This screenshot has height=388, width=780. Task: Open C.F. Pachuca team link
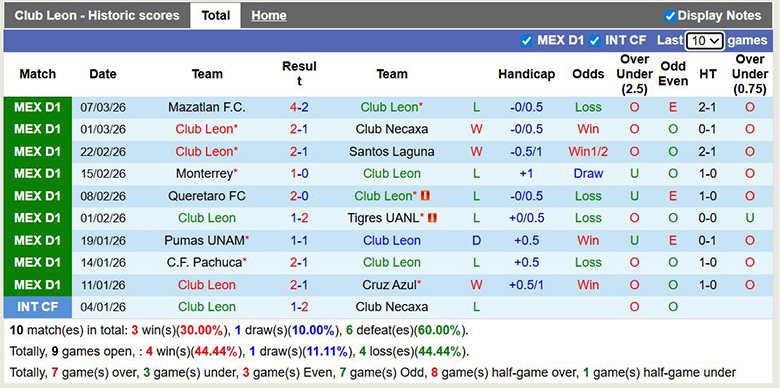point(204,262)
